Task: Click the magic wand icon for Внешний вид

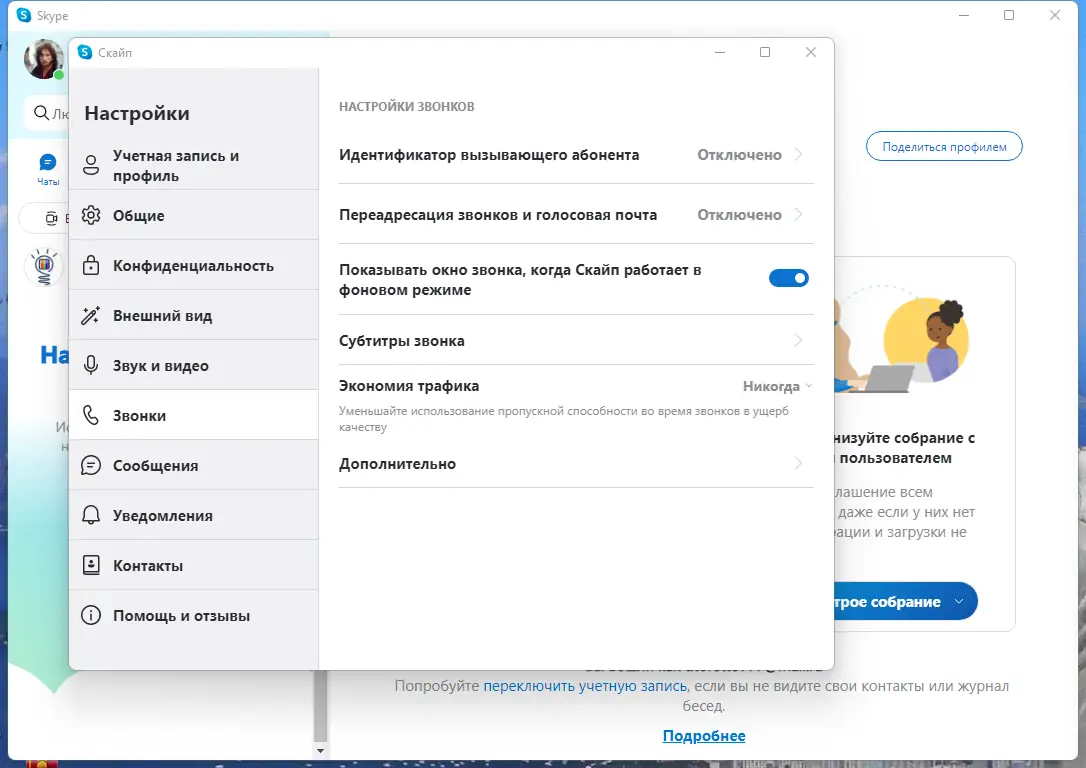Action: [x=91, y=315]
